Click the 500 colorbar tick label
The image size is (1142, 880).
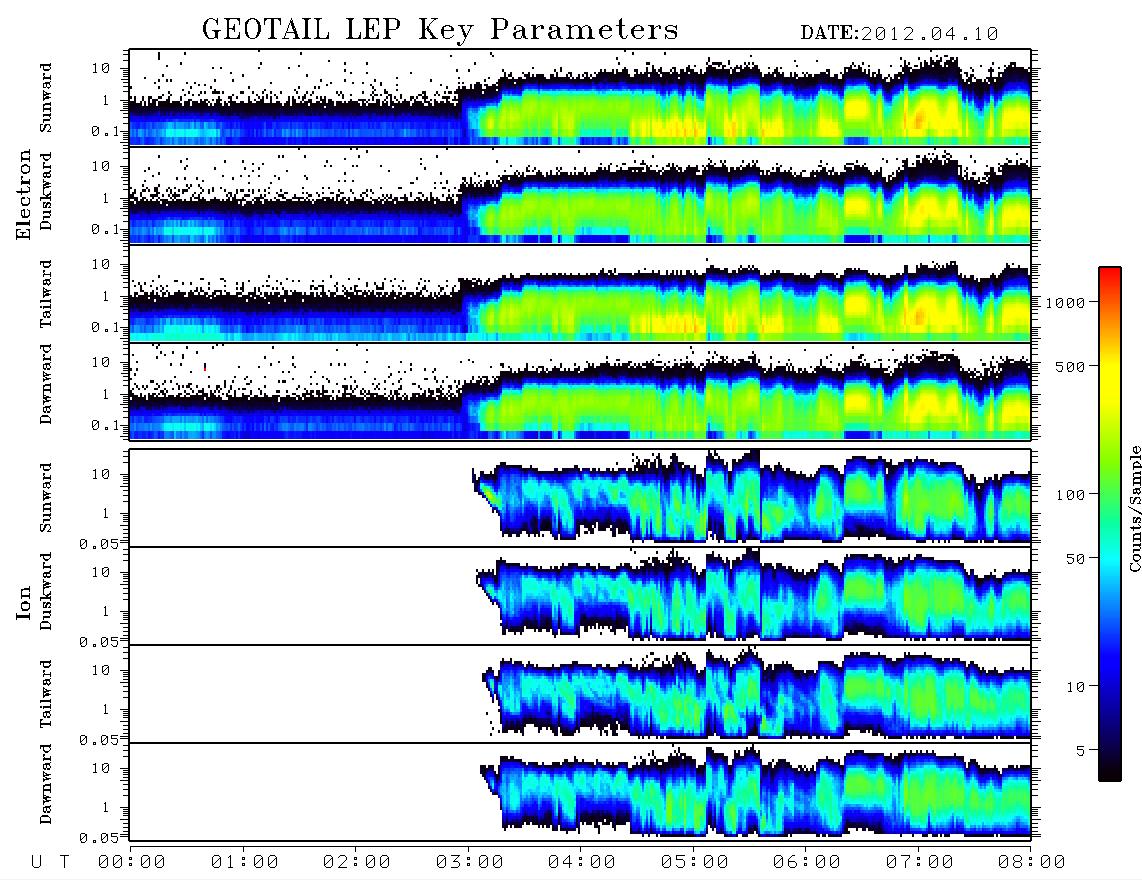pyautogui.click(x=1070, y=366)
